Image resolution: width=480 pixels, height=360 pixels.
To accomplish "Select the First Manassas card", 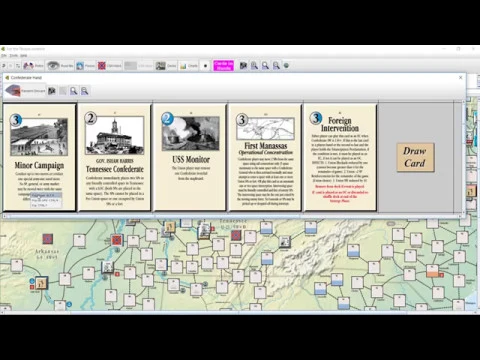I will point(265,157).
